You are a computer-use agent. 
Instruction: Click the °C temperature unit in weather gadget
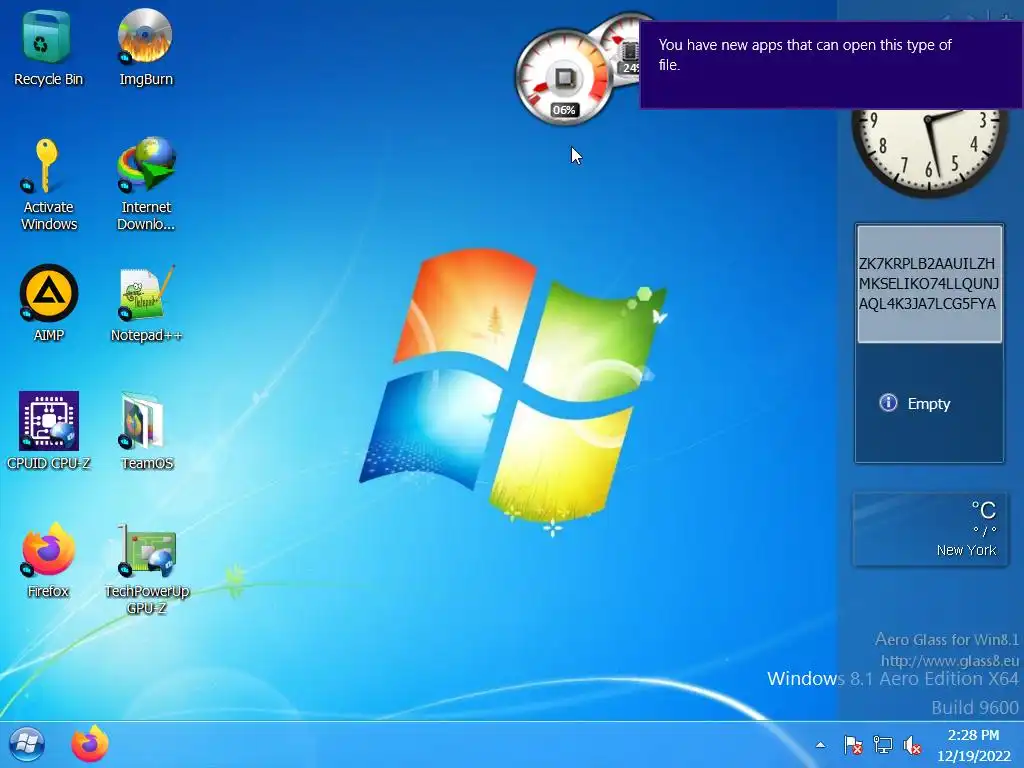[x=984, y=509]
